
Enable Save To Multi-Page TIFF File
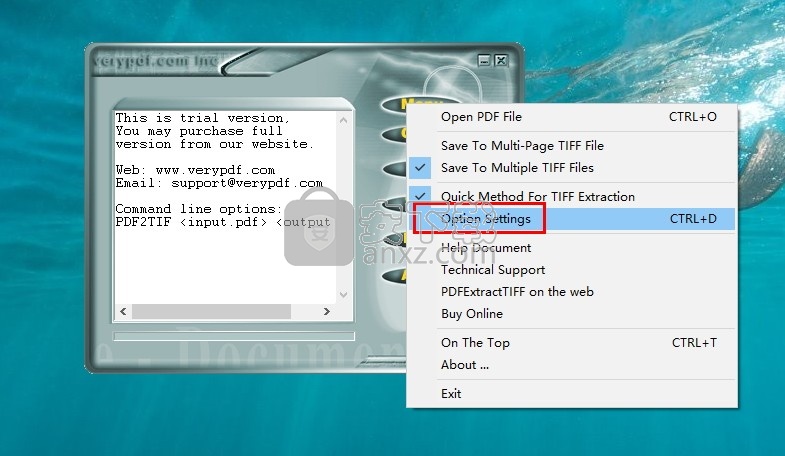(522, 145)
